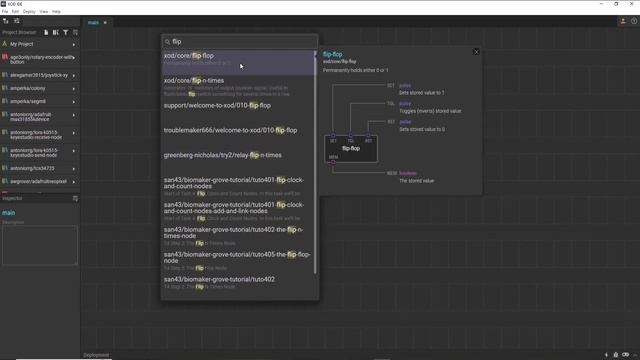
Task: Select support/welcome-to-xod/010-flip-flop suggestion
Action: coord(238,111)
